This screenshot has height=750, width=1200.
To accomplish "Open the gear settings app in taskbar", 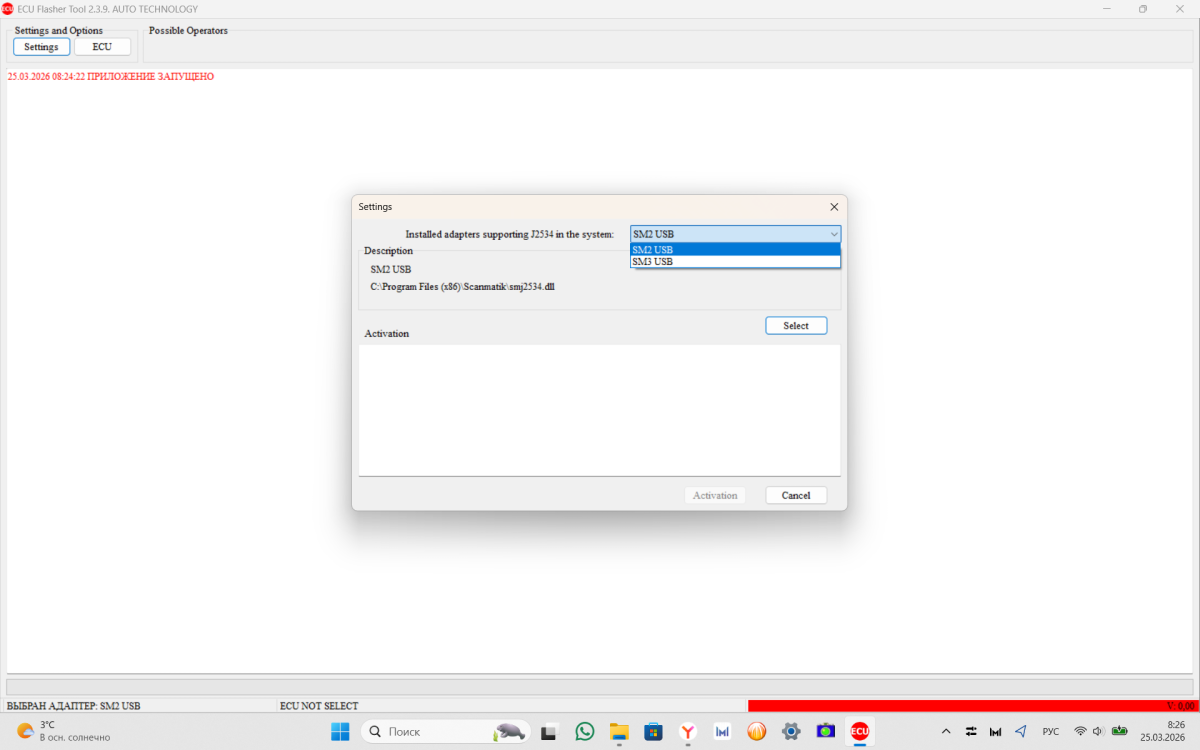I will click(x=791, y=731).
